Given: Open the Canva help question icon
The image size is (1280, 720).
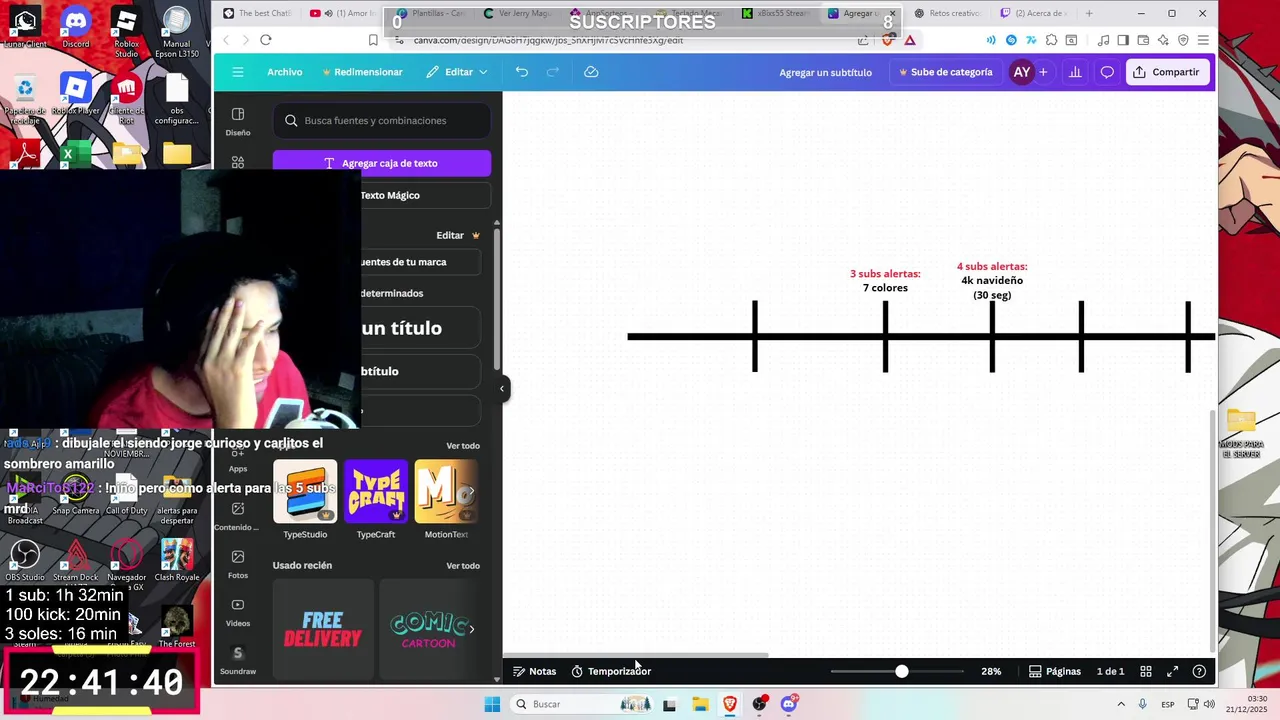Looking at the screenshot, I should [x=1199, y=671].
